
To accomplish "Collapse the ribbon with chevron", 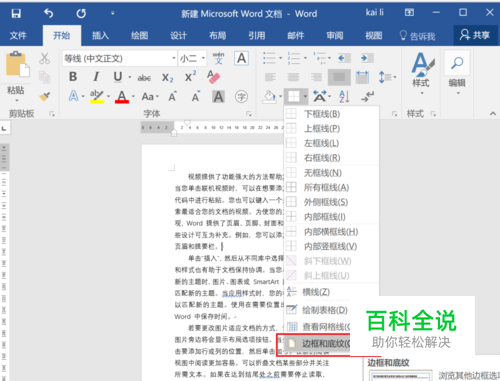I will coord(493,114).
